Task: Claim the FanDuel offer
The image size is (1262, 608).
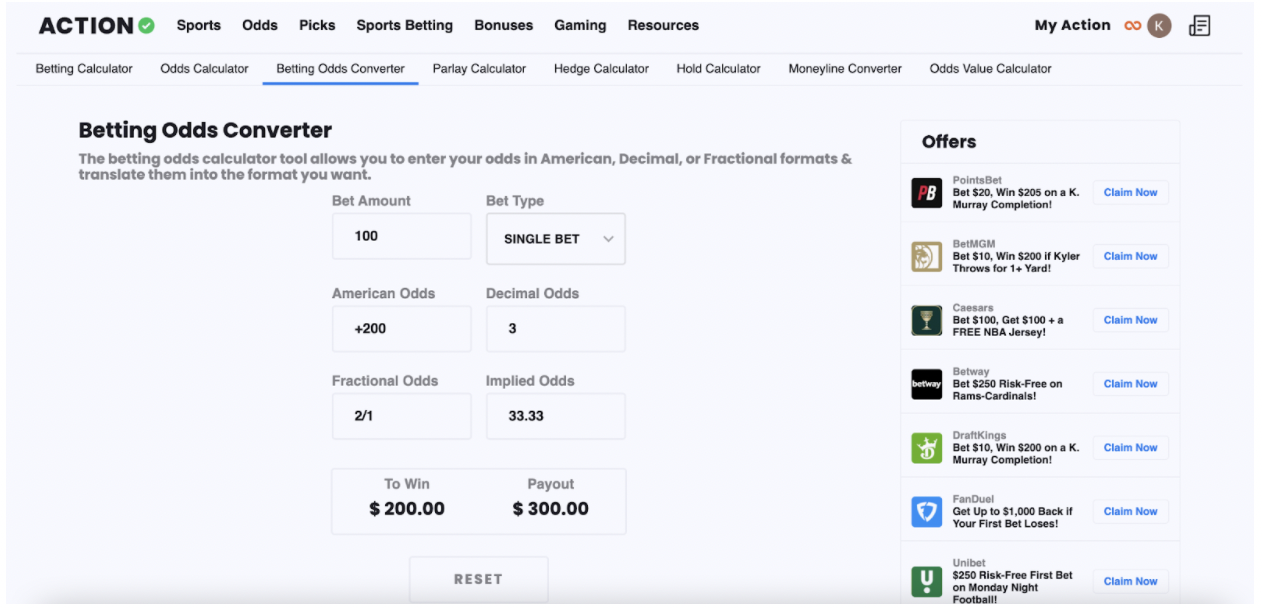Action: [1130, 512]
